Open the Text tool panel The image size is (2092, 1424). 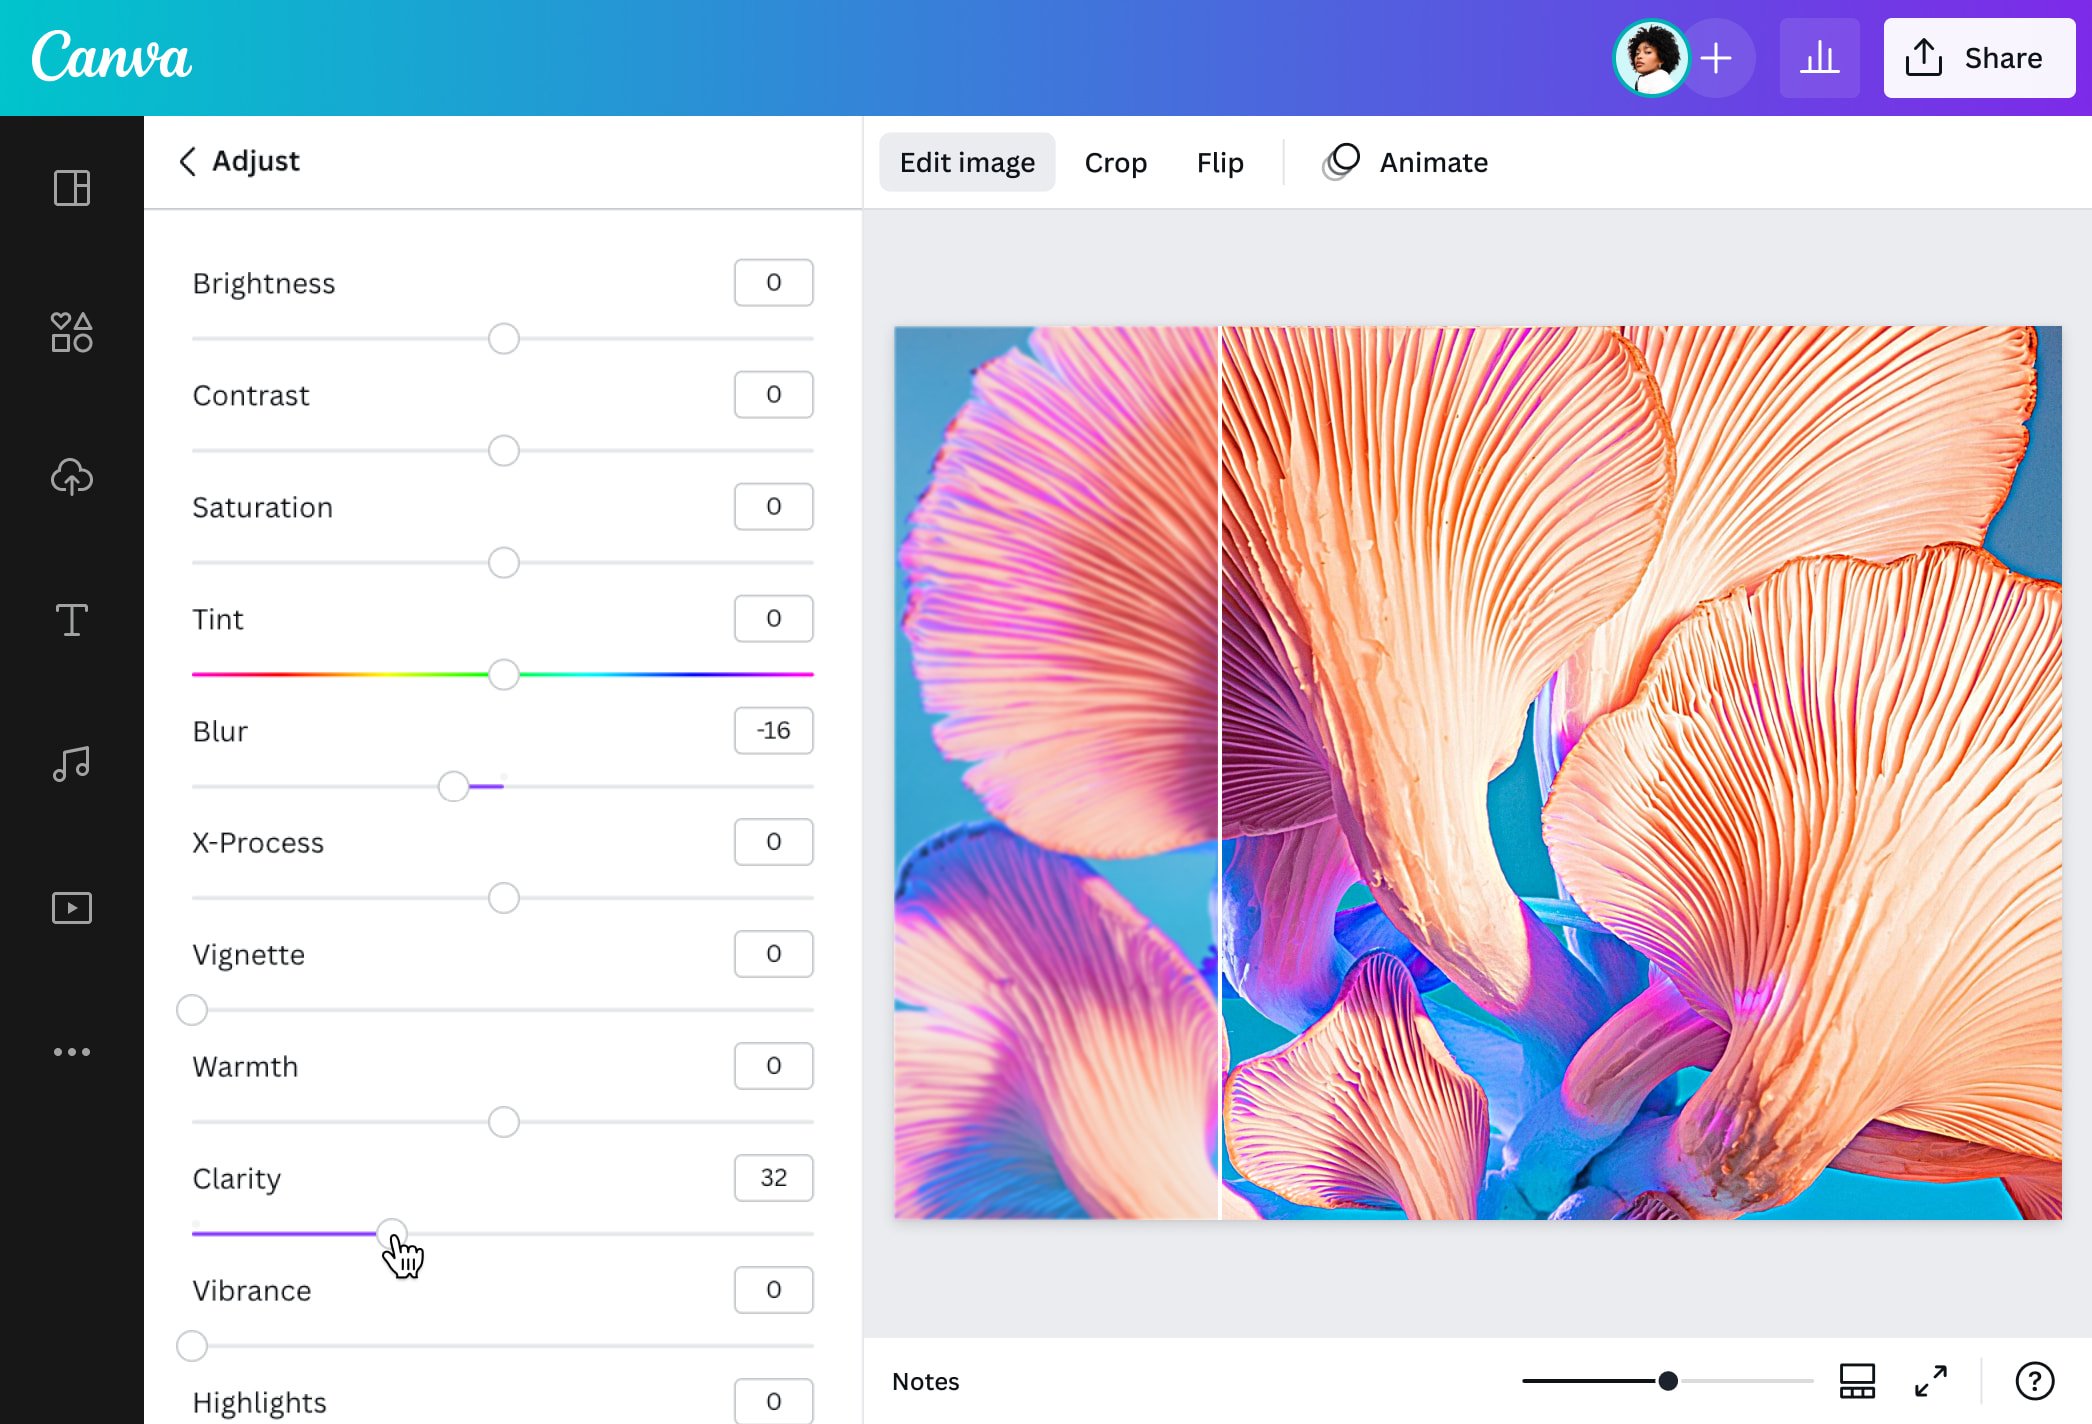(71, 620)
